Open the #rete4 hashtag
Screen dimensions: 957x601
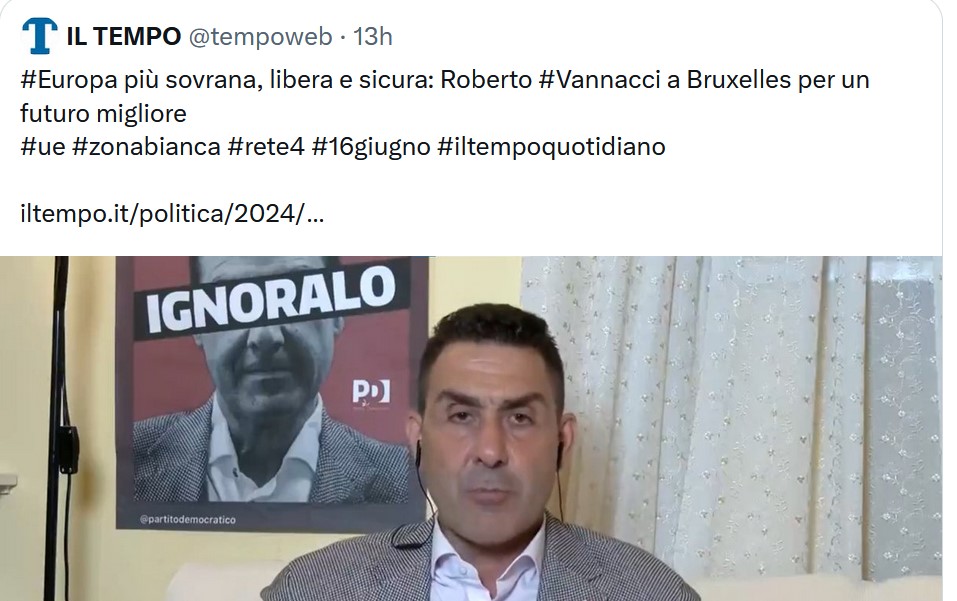tap(266, 147)
